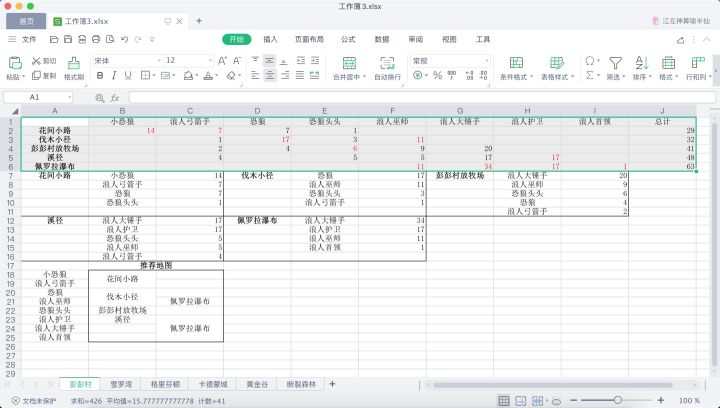Open the fill color bucket swatch

(x=187, y=76)
